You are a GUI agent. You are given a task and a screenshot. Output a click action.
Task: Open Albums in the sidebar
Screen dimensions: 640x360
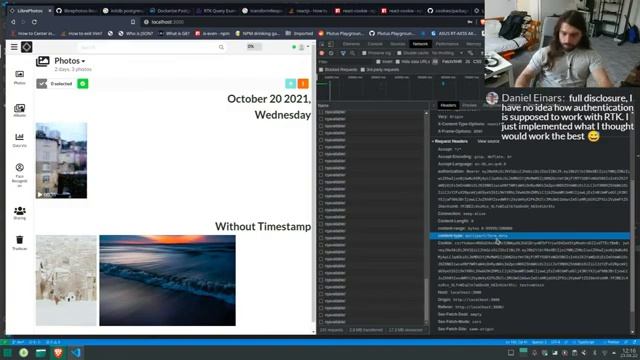pos(20,110)
